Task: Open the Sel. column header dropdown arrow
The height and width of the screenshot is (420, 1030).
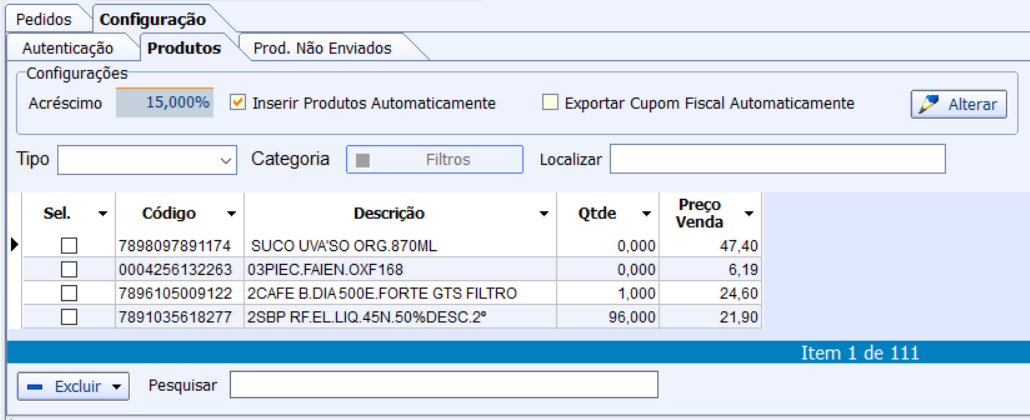Action: click(x=102, y=214)
